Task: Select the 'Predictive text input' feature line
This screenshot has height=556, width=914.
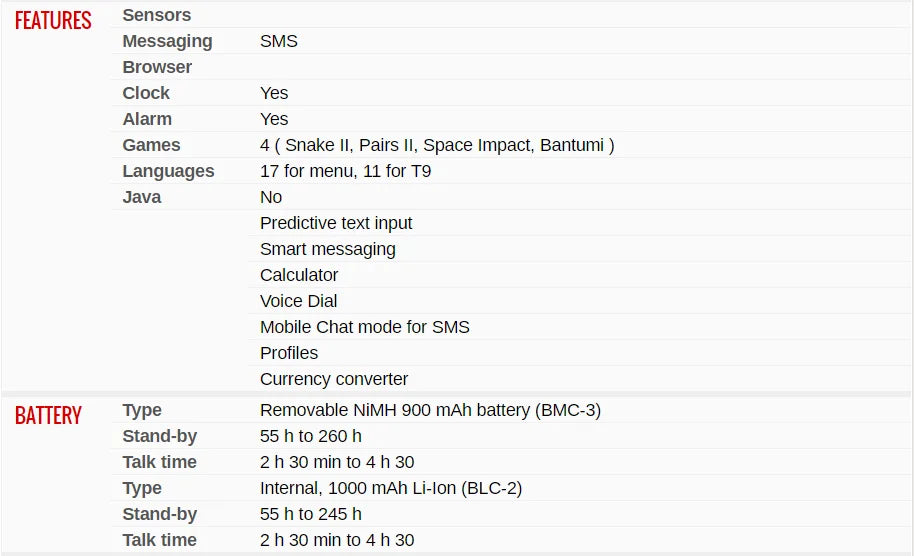Action: (336, 223)
